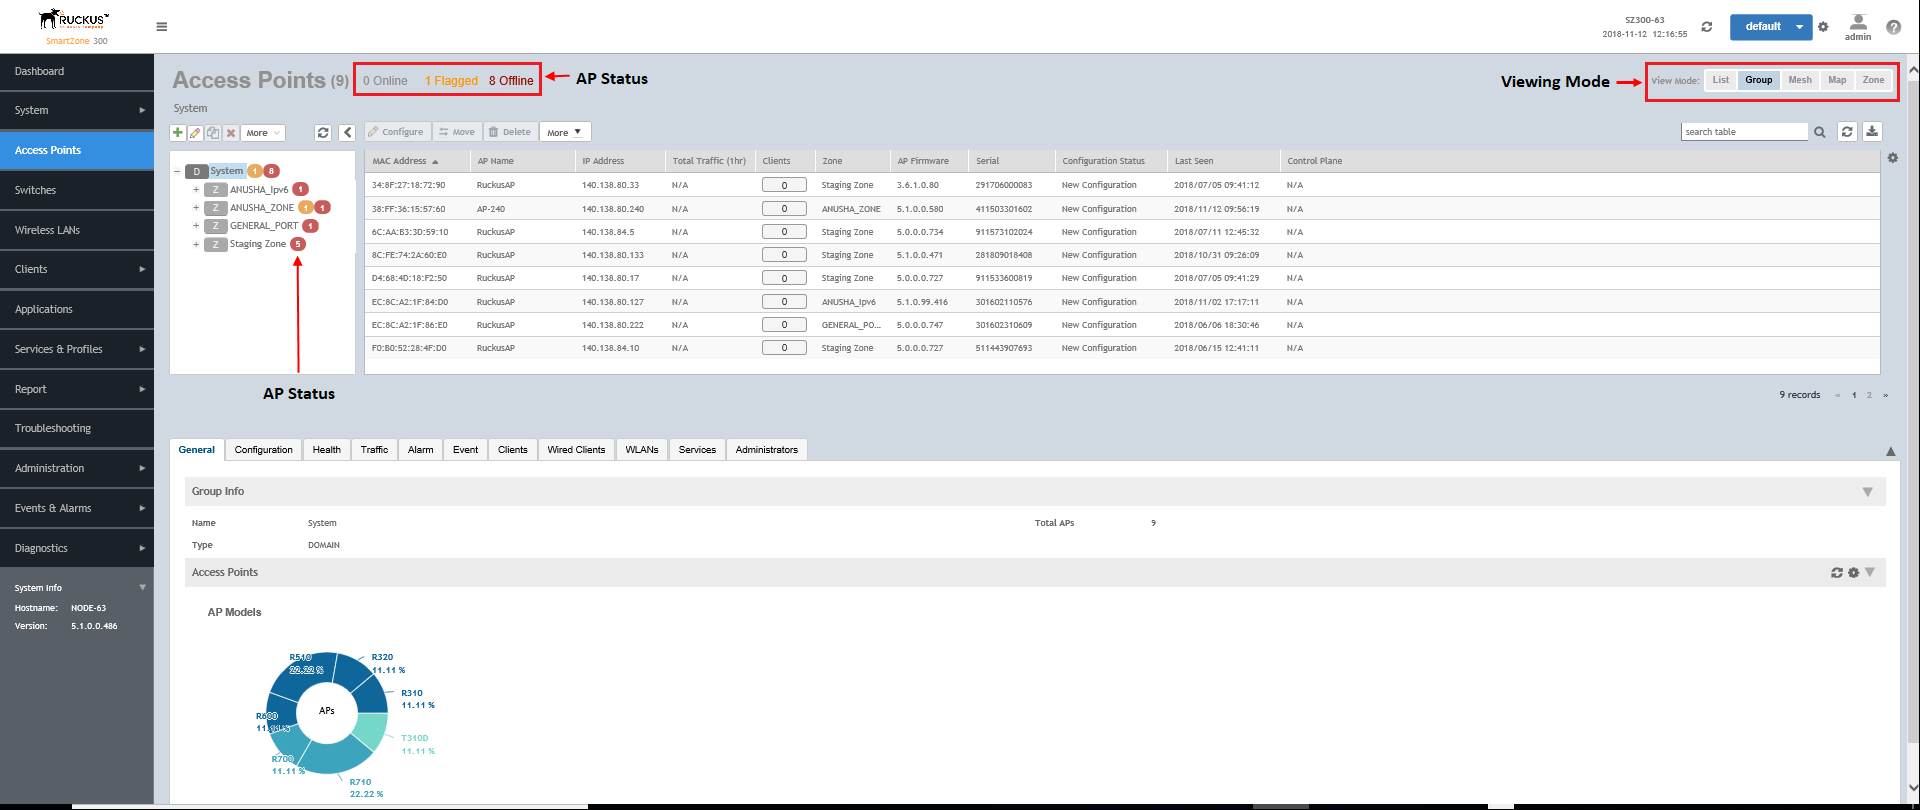Switch view mode to Map

[x=1837, y=80]
